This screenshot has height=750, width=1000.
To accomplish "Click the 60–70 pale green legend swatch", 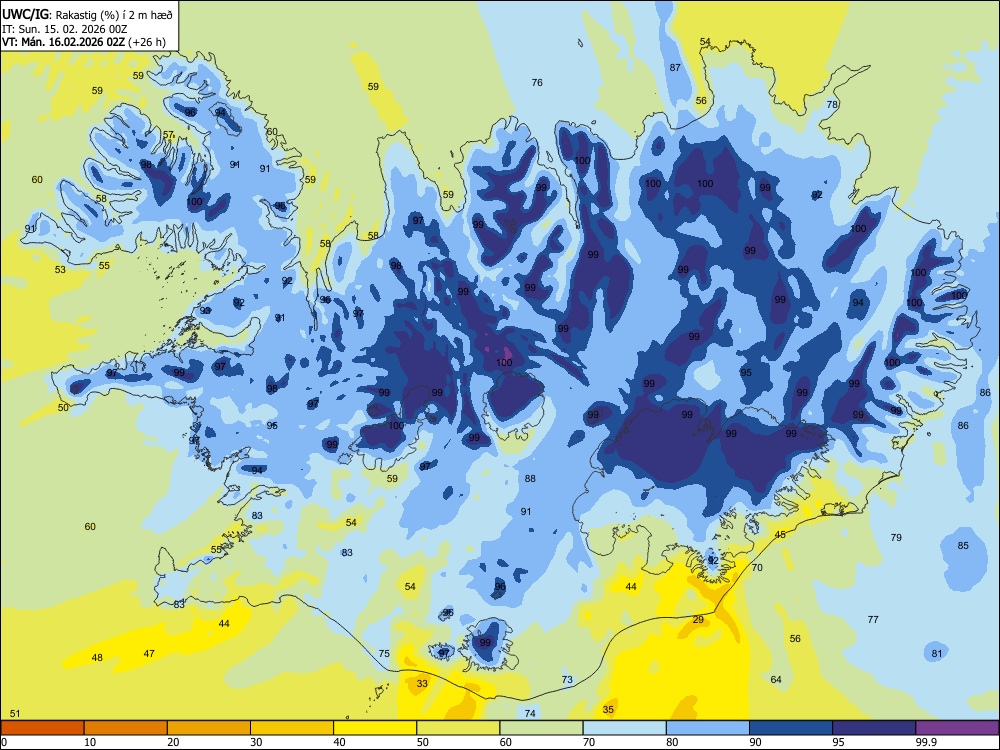I will click(x=541, y=728).
